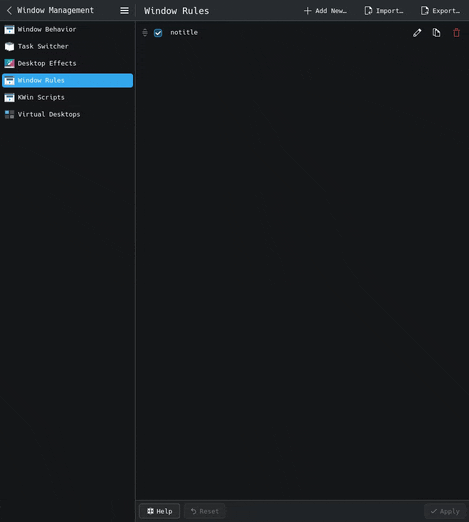Go to the Desktop Effects page
Screen dimensions: 469x522
[67, 64]
